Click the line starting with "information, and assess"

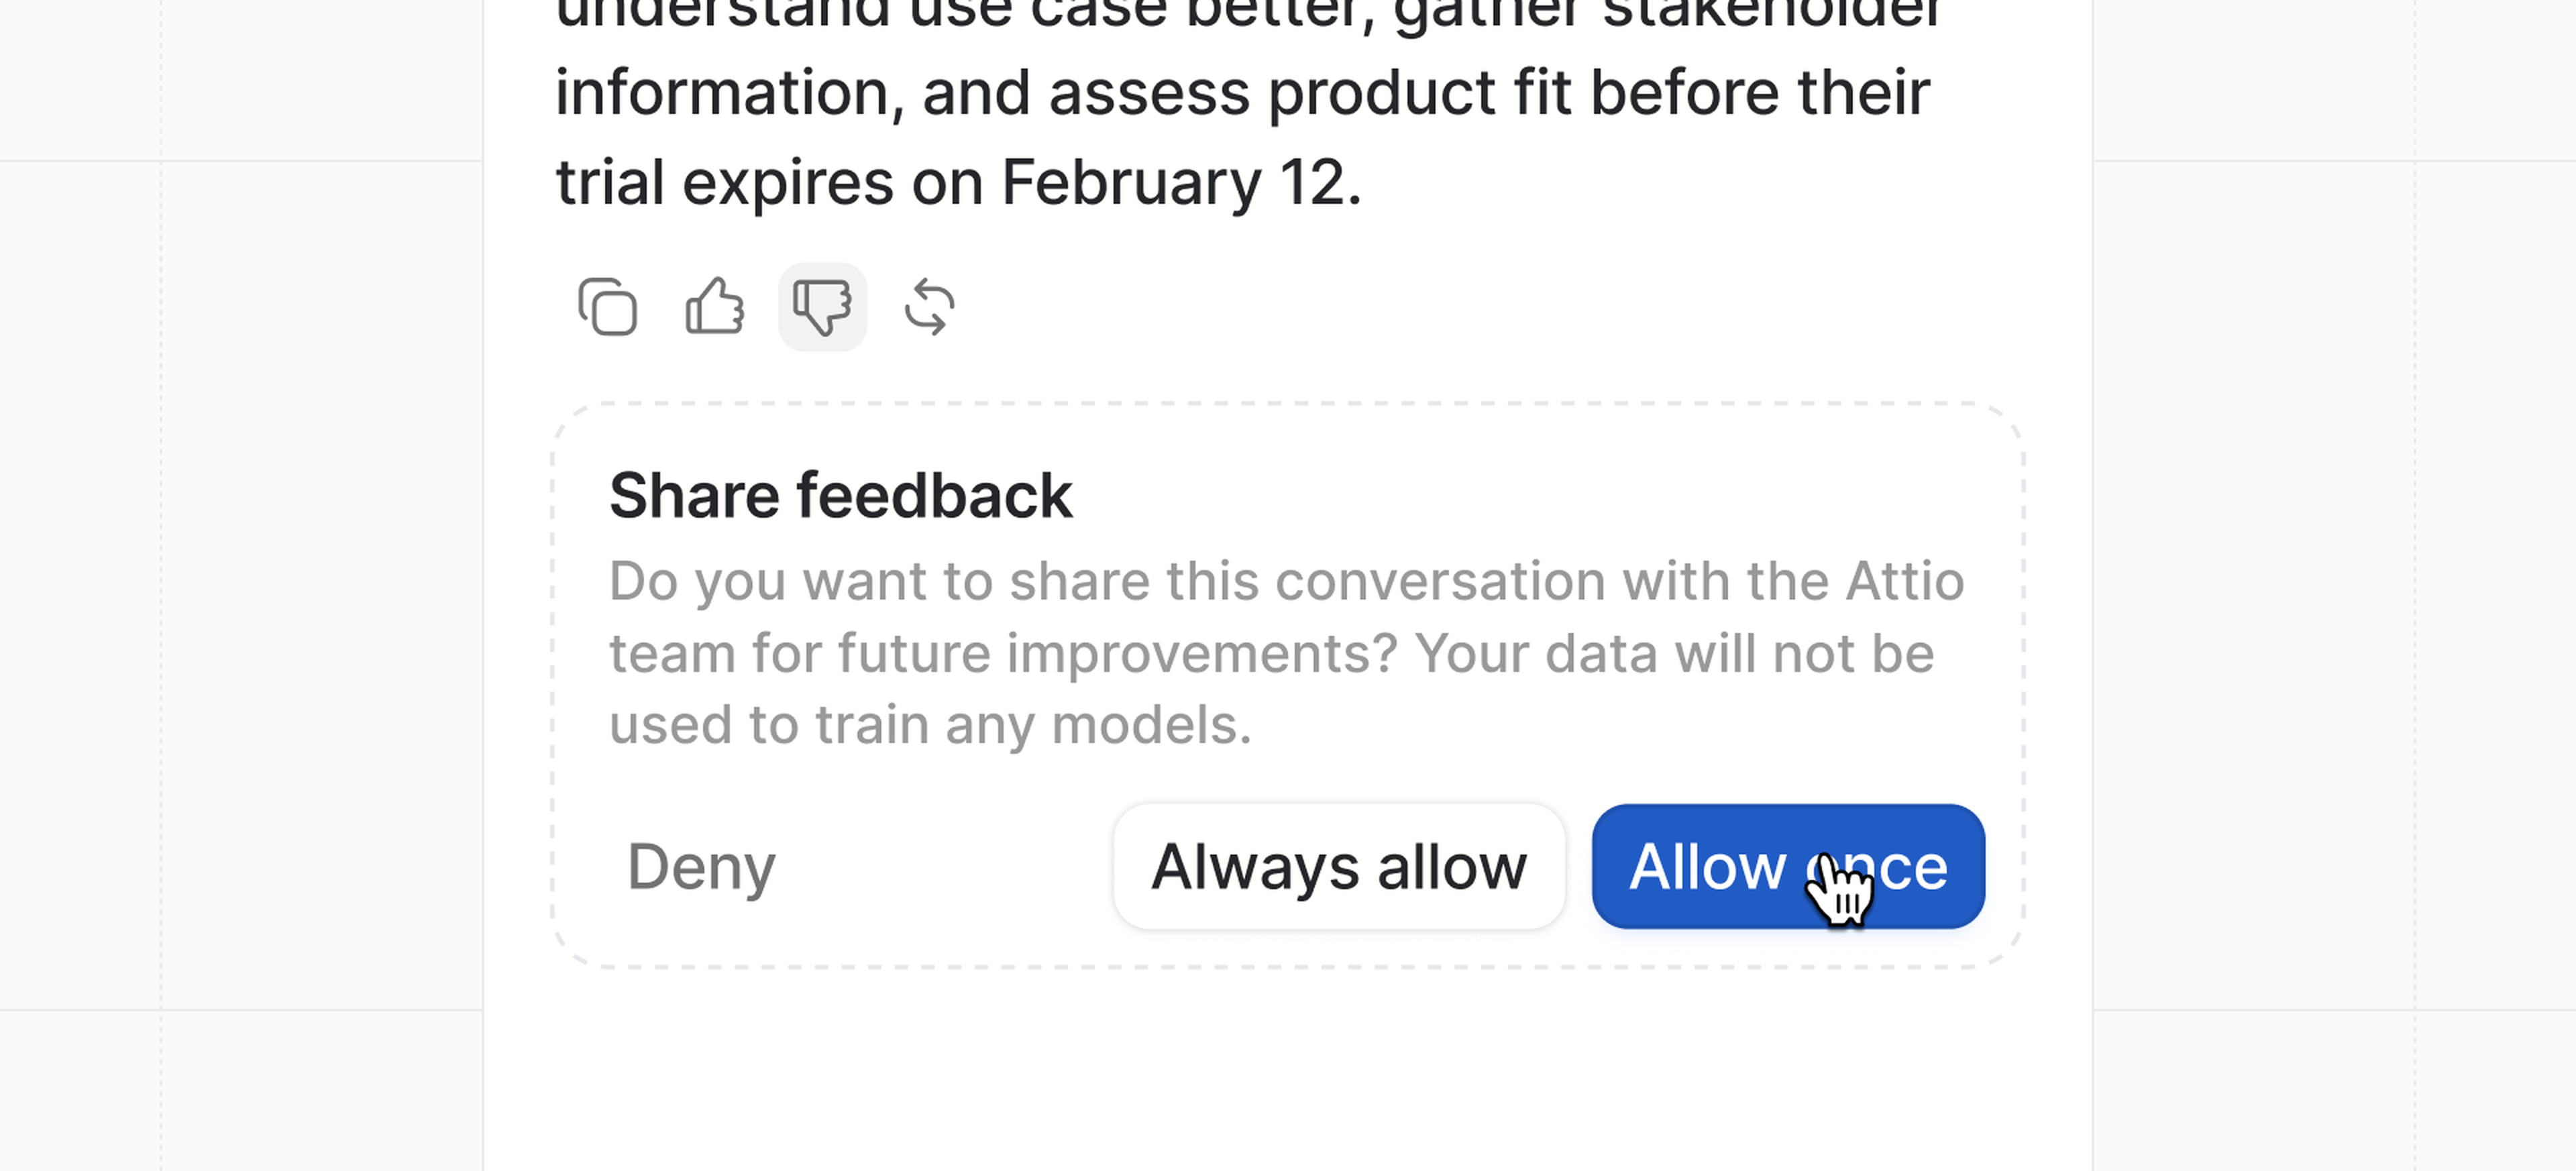pyautogui.click(x=1242, y=93)
